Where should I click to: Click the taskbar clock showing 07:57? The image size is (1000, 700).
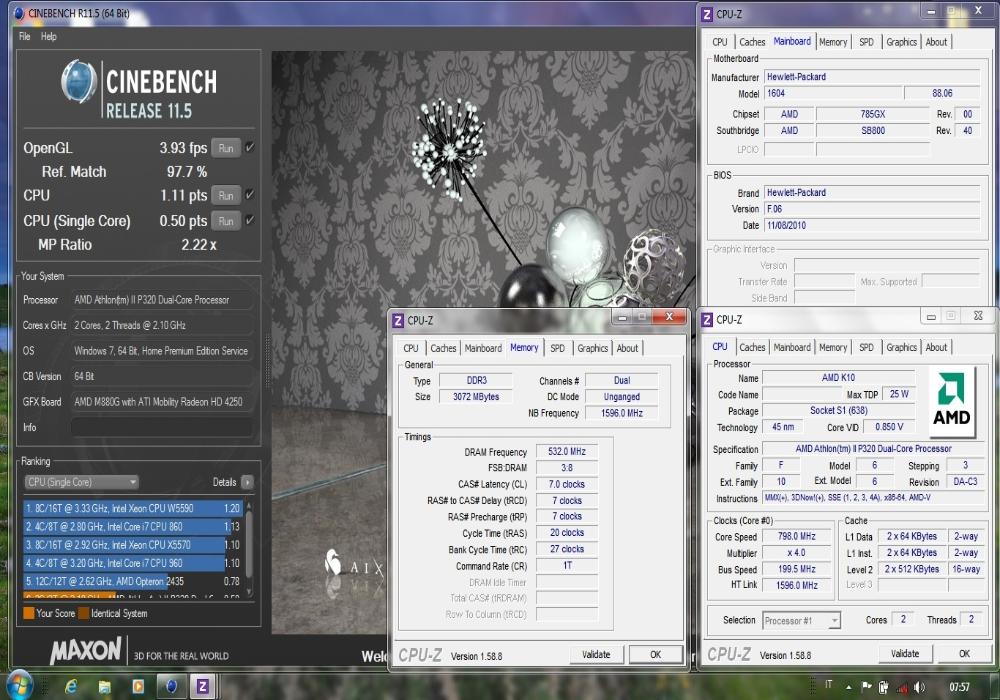point(959,687)
